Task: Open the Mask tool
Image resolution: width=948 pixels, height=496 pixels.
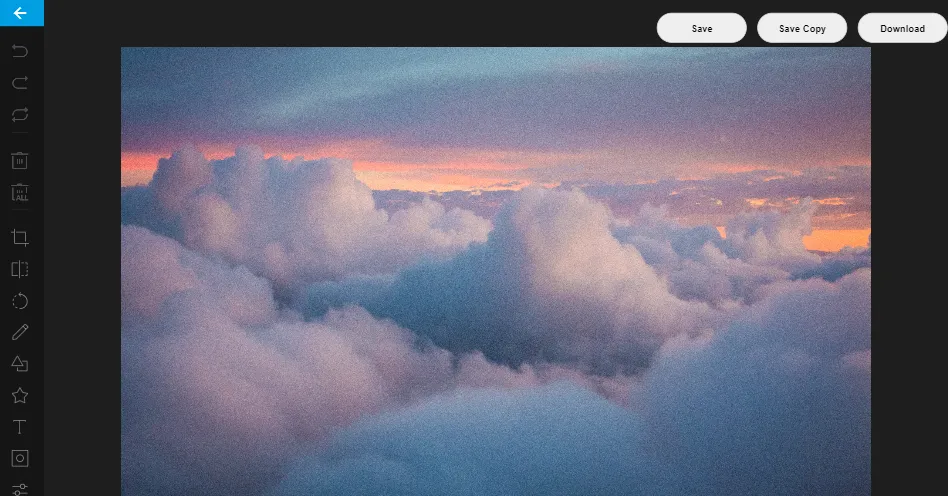Action: click(x=20, y=458)
